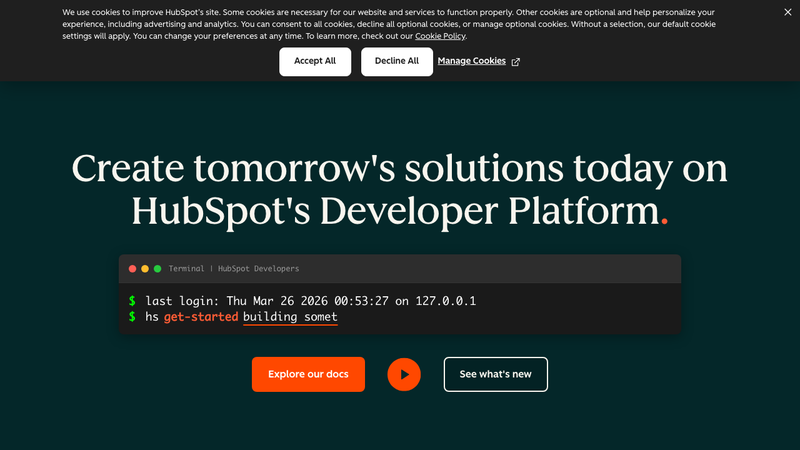Open the Manage Cookies link

(x=471, y=61)
